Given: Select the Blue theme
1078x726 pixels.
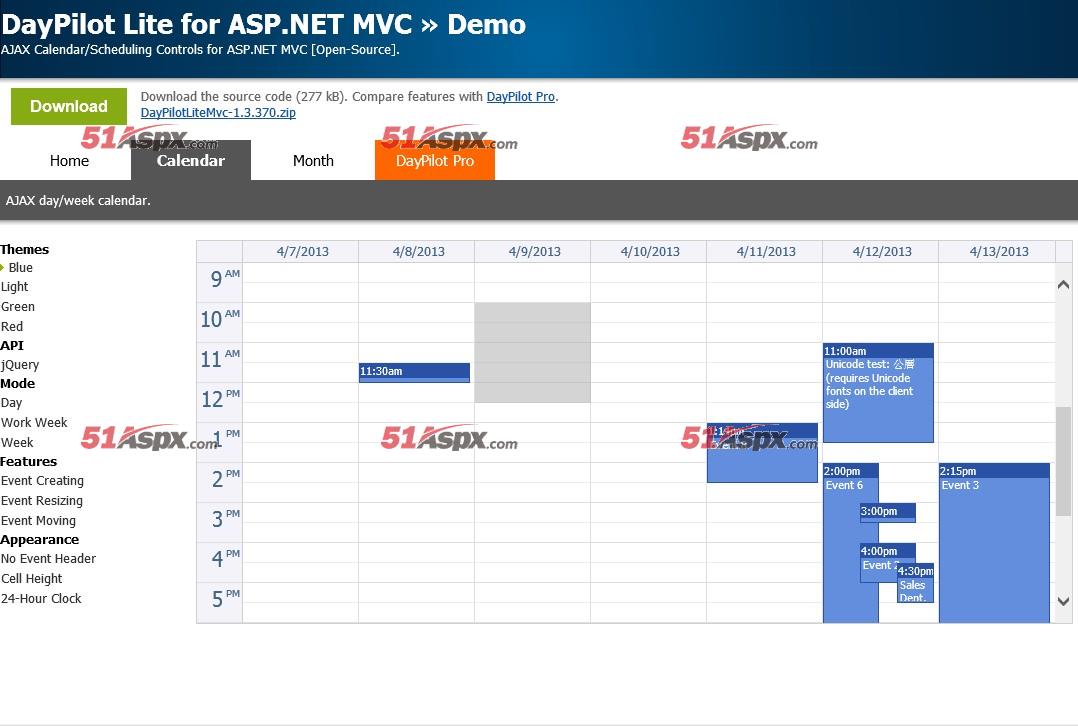Looking at the screenshot, I should [x=21, y=267].
